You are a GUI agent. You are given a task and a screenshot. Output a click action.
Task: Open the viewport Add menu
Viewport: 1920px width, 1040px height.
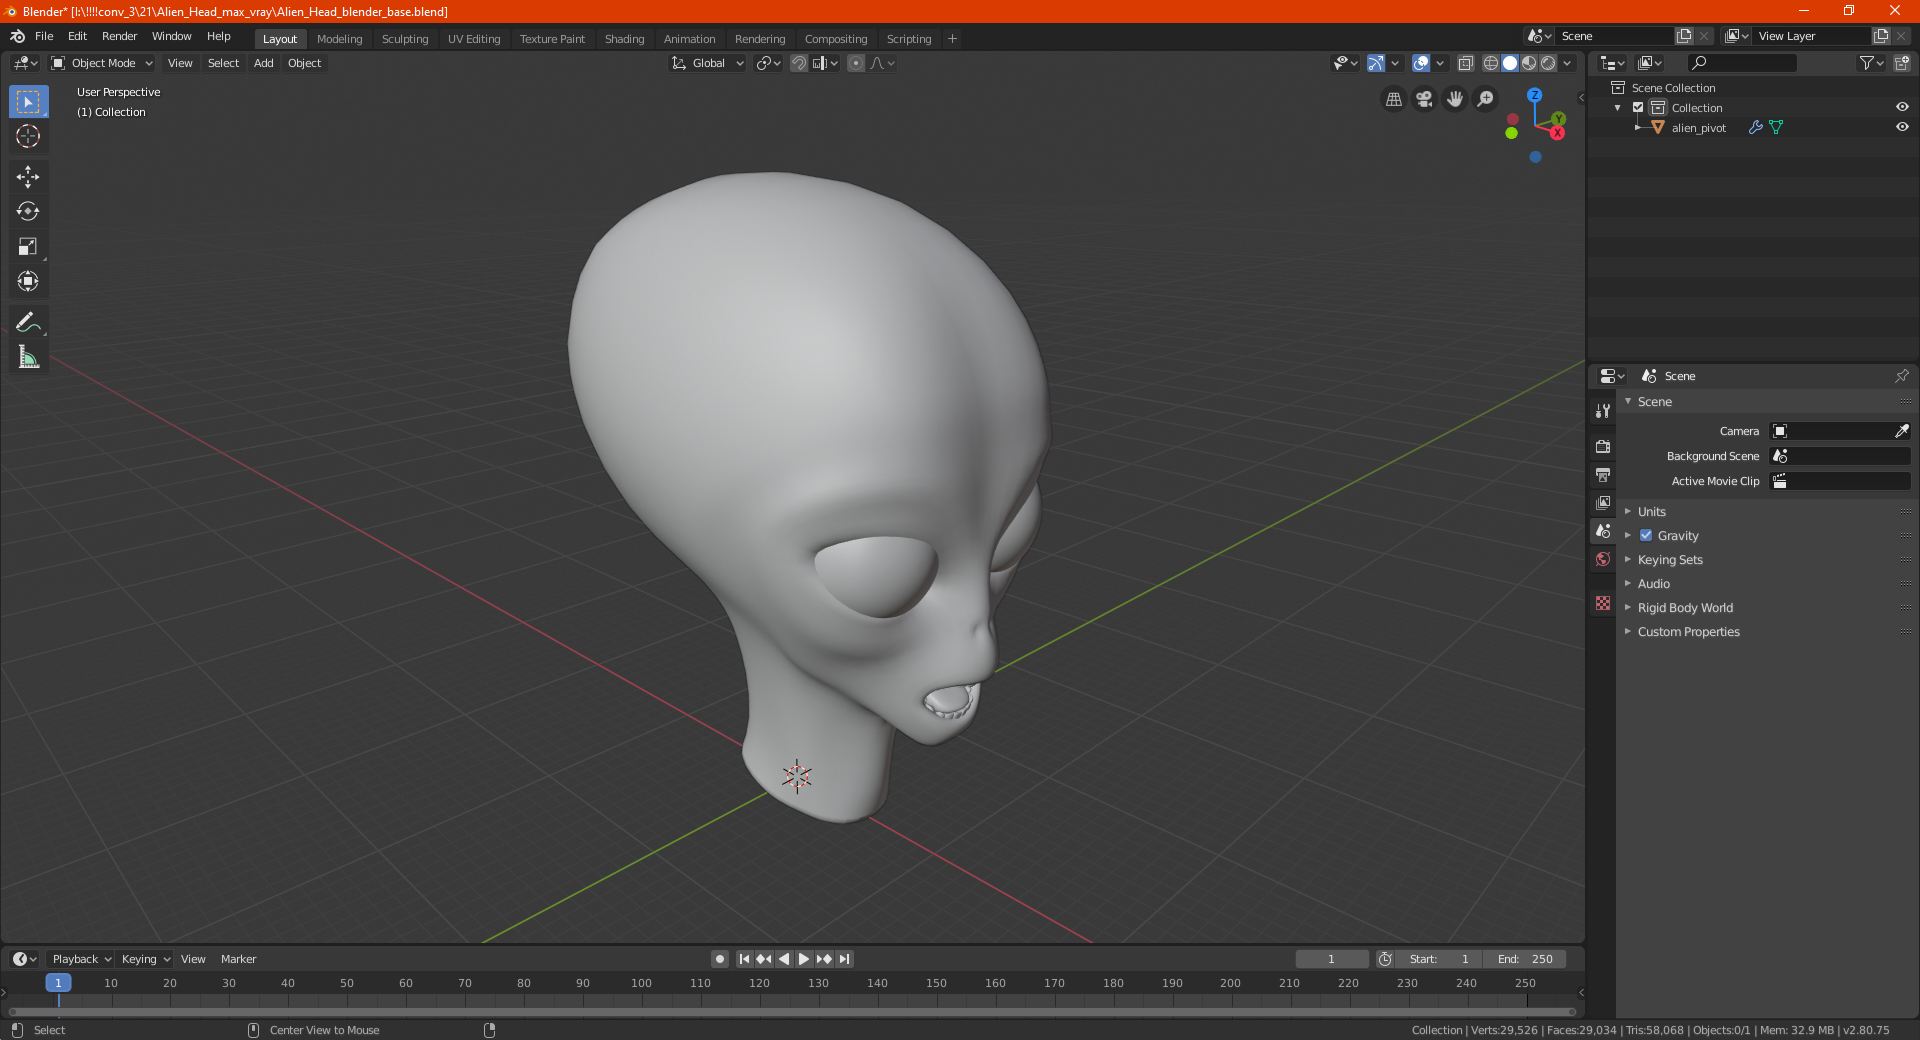pos(263,63)
